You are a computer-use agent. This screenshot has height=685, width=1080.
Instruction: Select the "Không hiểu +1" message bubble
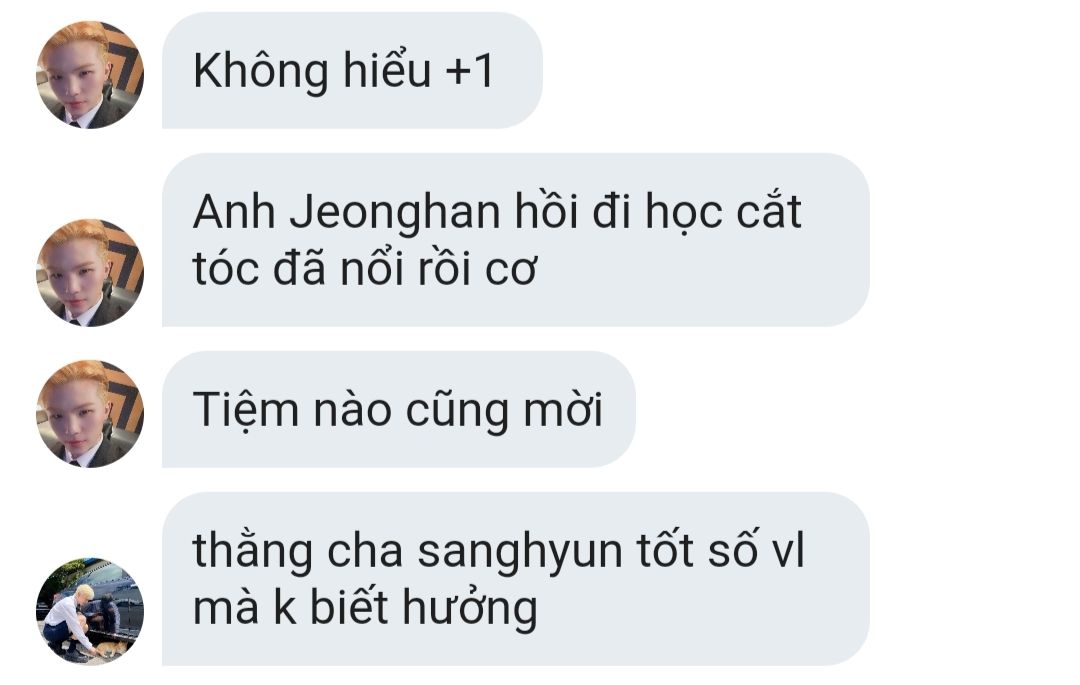(x=352, y=70)
